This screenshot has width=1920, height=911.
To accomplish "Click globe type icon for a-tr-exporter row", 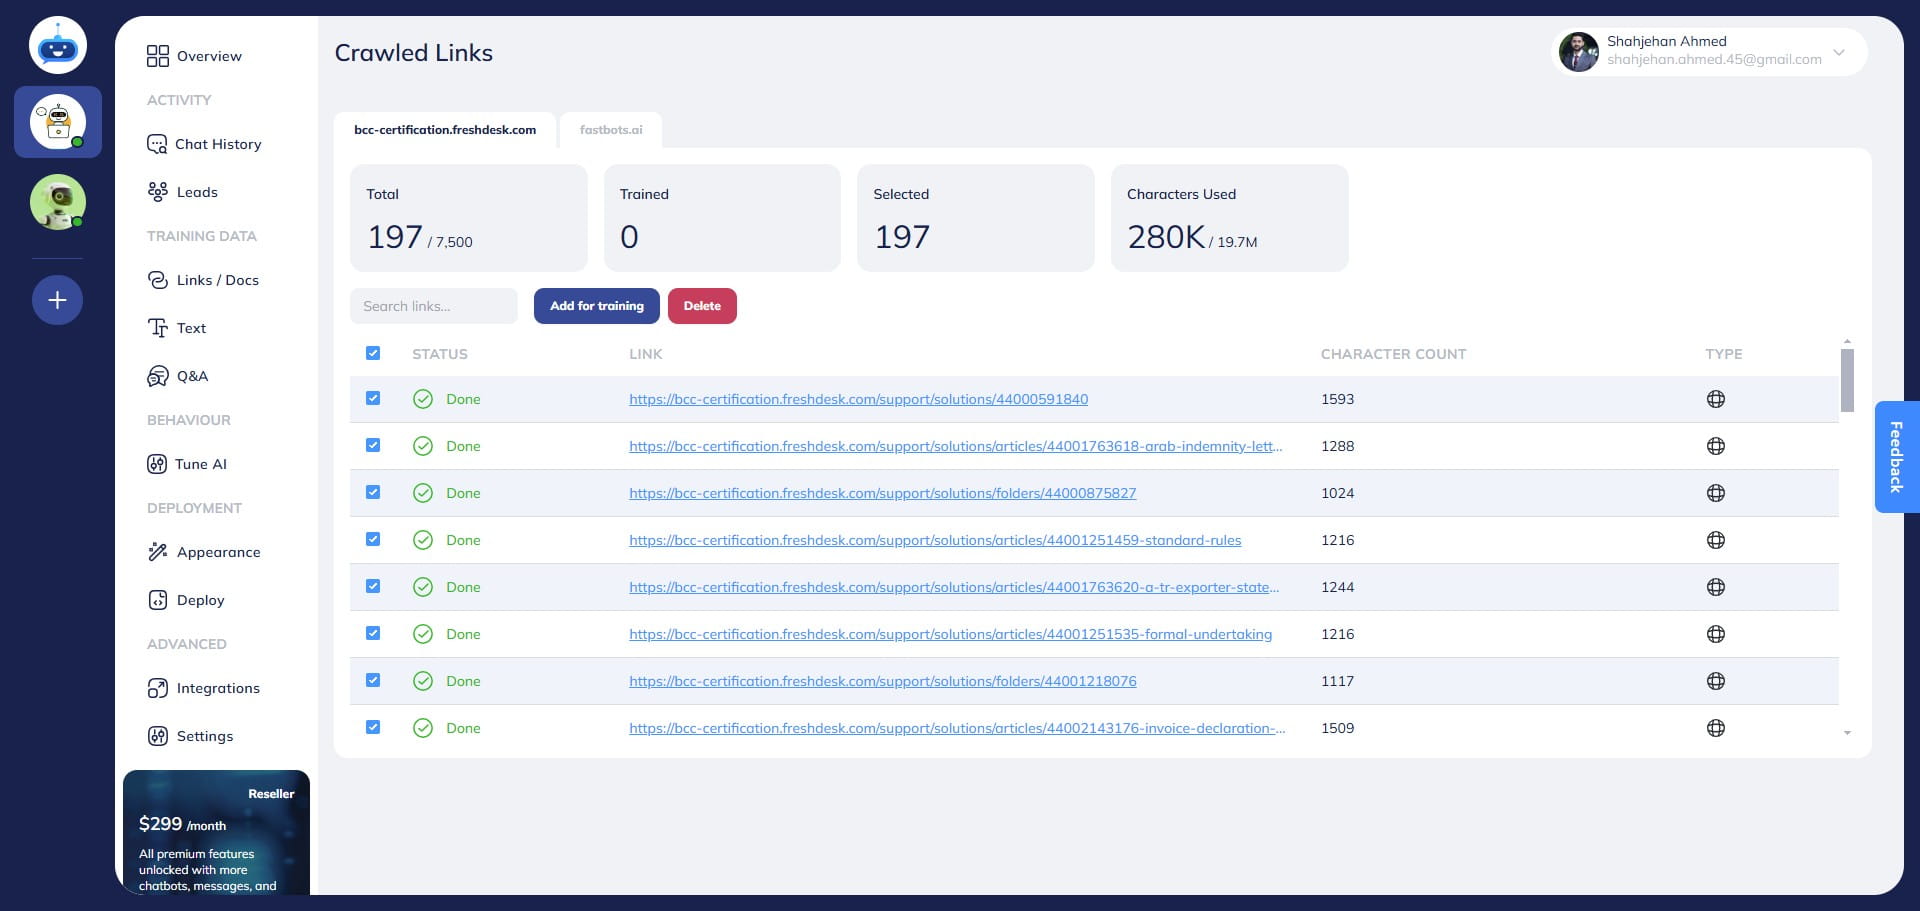I will pos(1716,587).
